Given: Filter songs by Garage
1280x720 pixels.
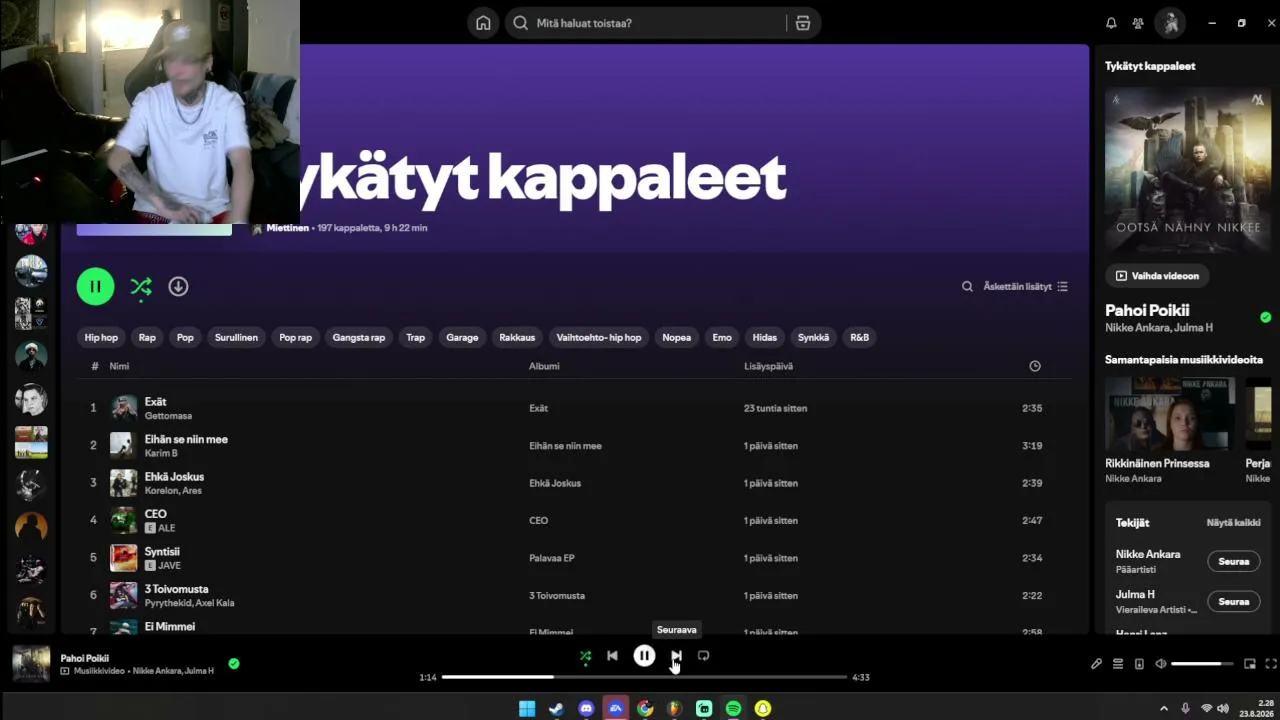Looking at the screenshot, I should [462, 338].
